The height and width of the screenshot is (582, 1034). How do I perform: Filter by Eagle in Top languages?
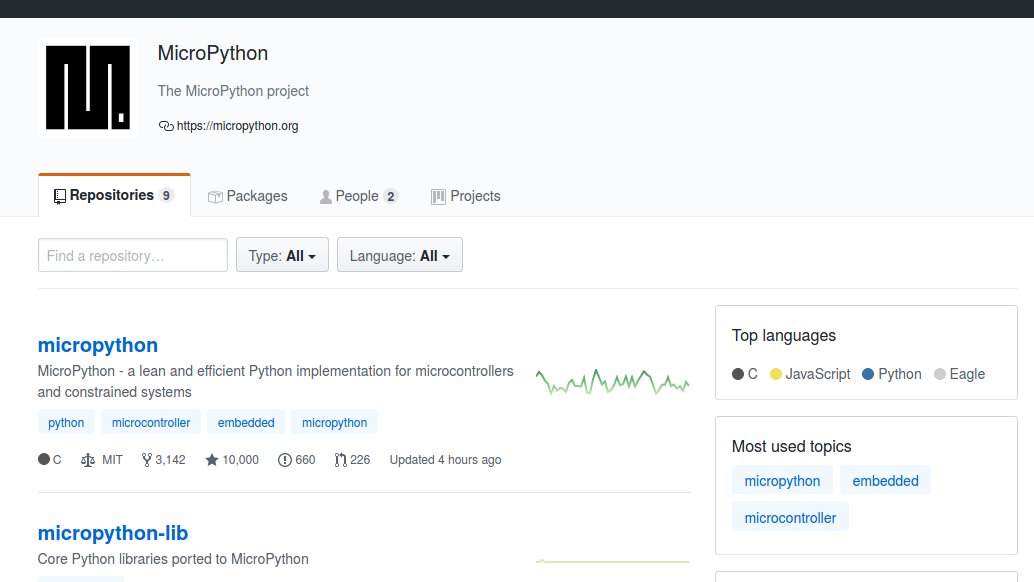959,374
